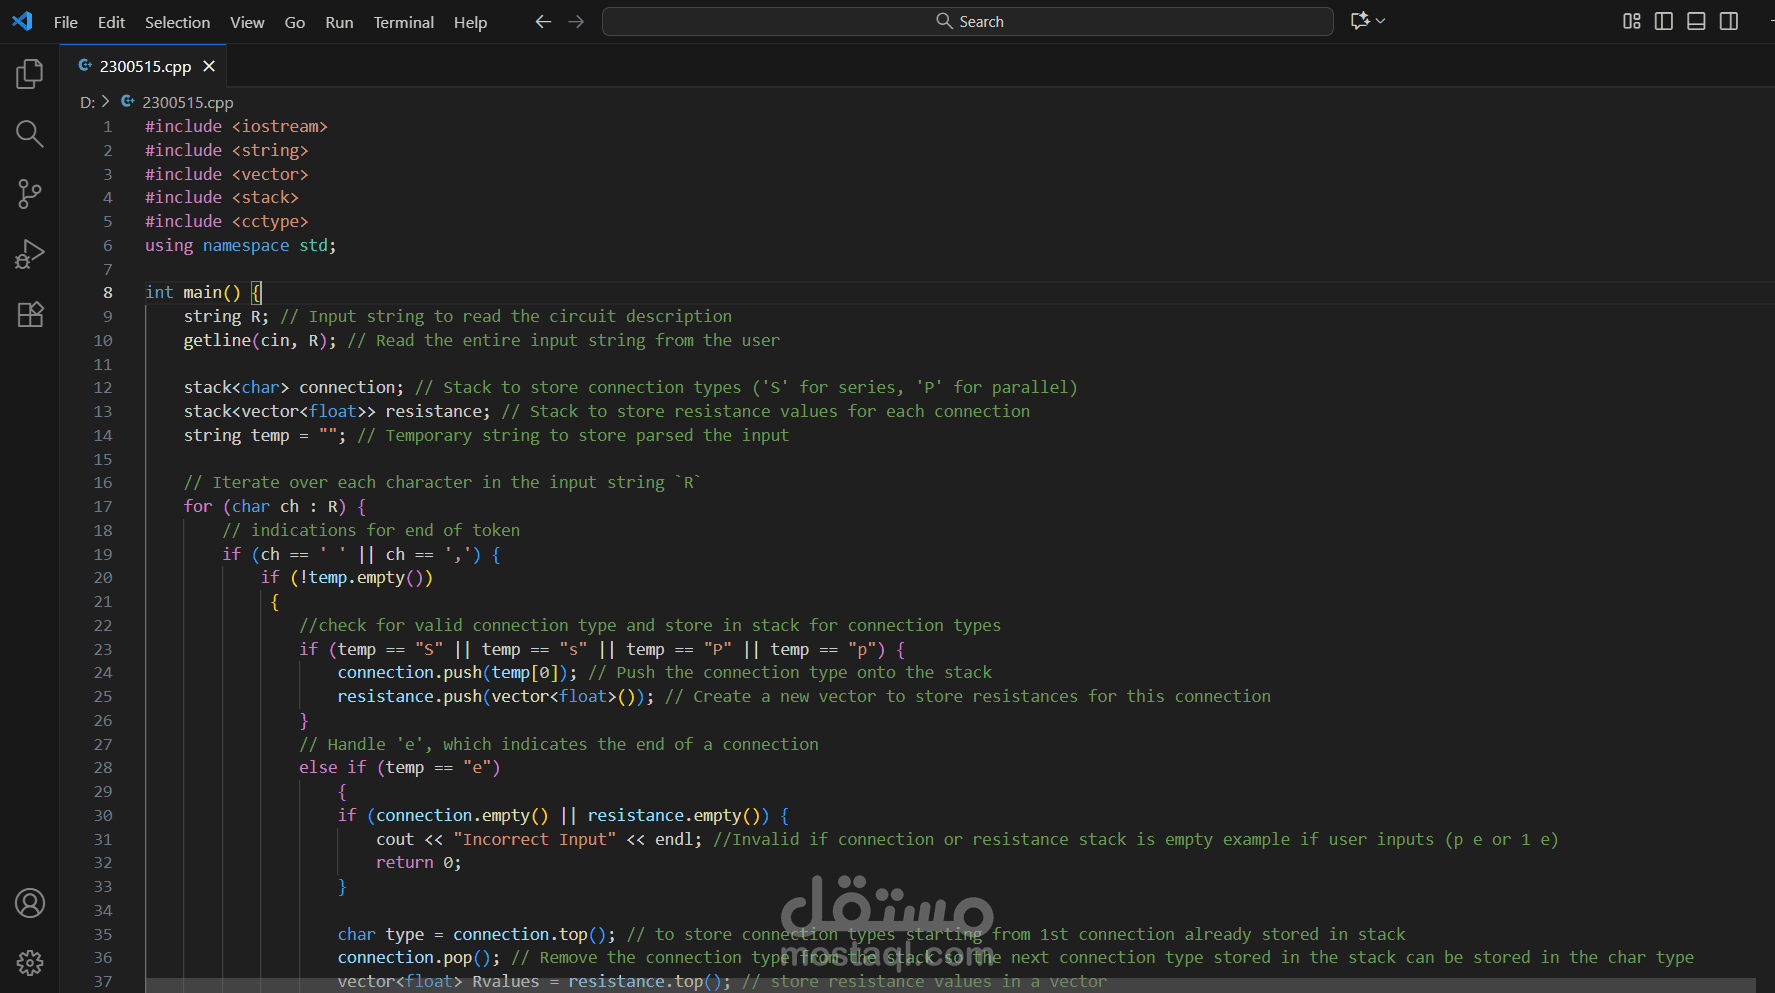Screen dimensions: 1775x993
Task: Toggle the primary side bar
Action: pos(1664,21)
